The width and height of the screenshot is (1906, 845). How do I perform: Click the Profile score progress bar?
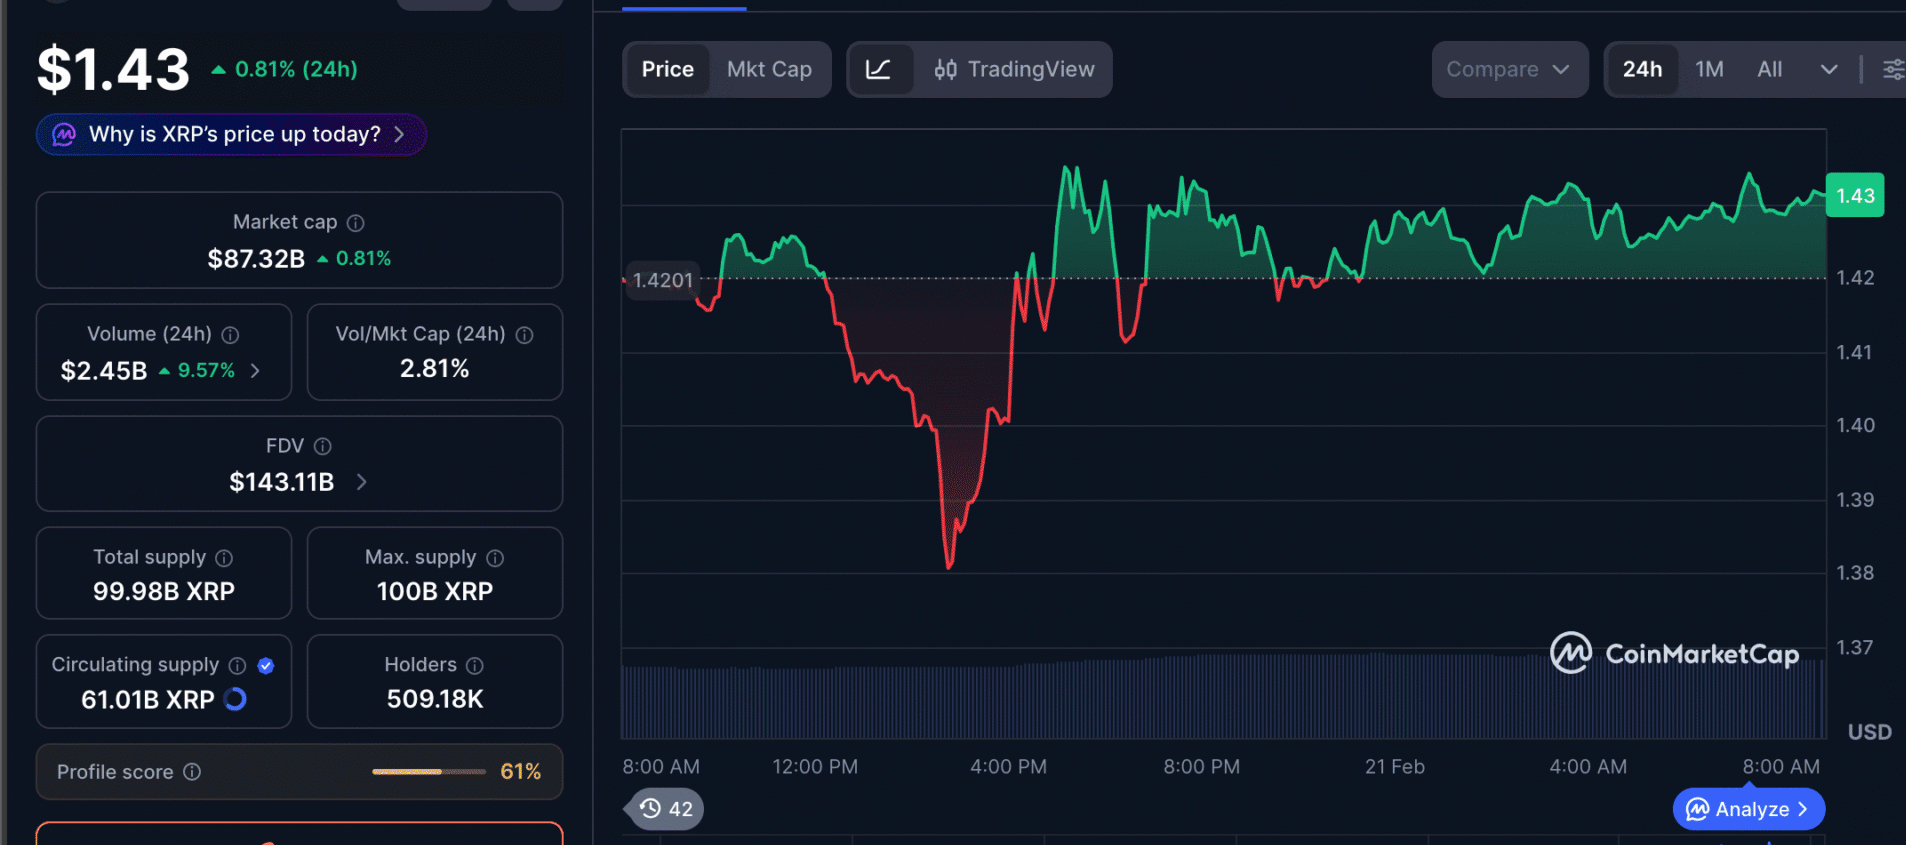[428, 772]
